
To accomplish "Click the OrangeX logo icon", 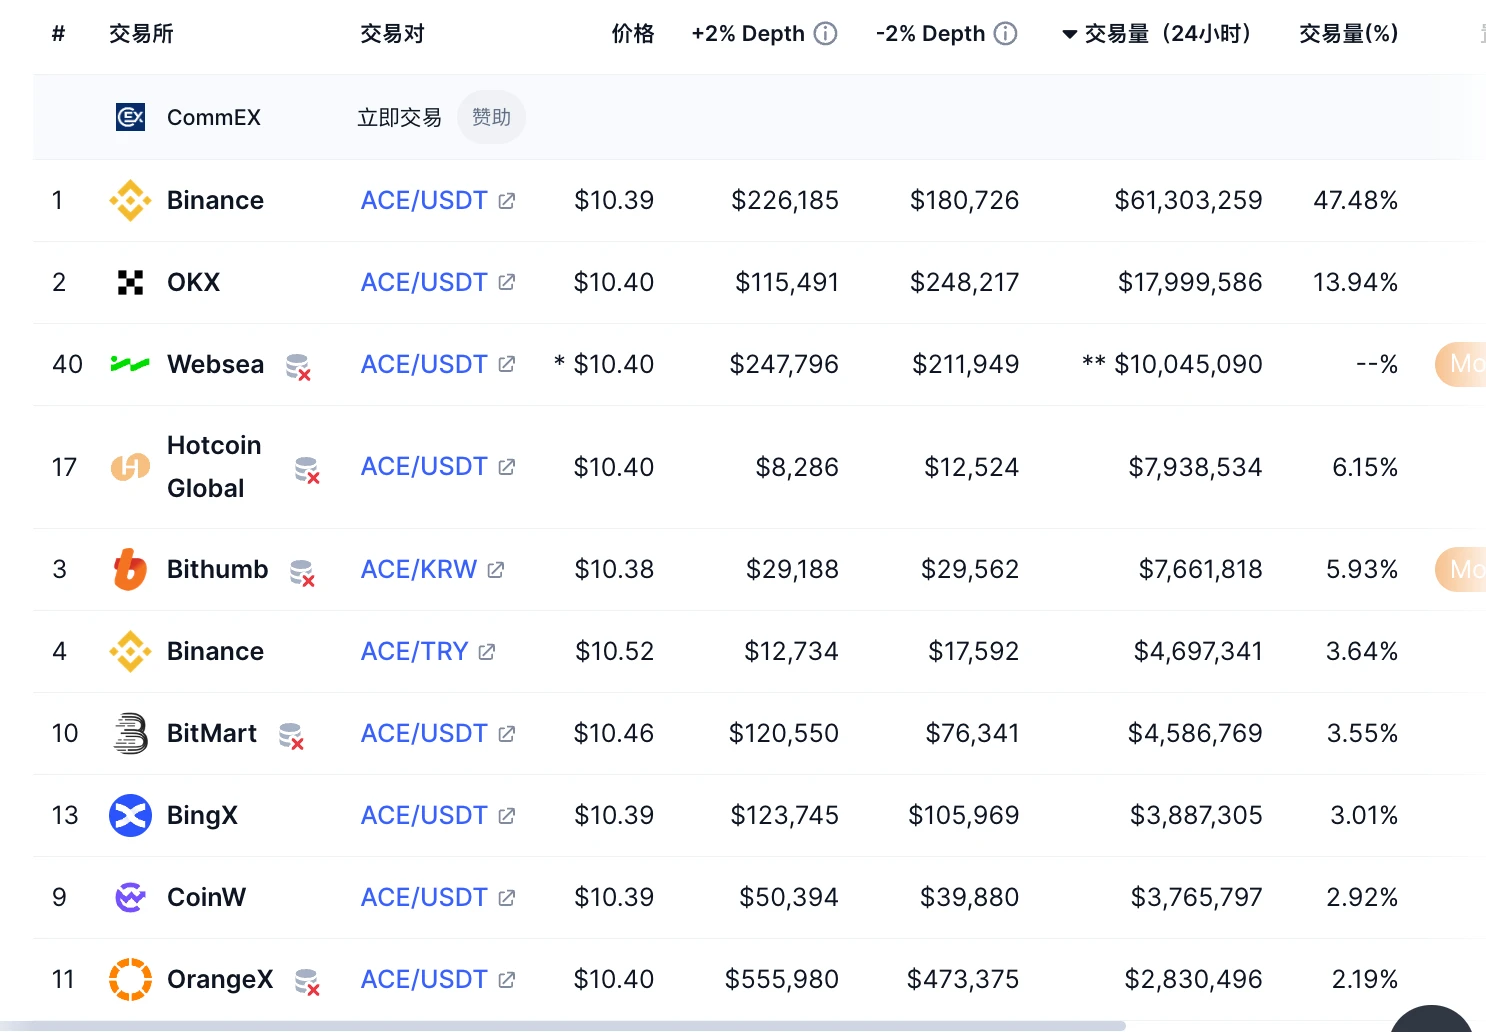I will tap(129, 979).
